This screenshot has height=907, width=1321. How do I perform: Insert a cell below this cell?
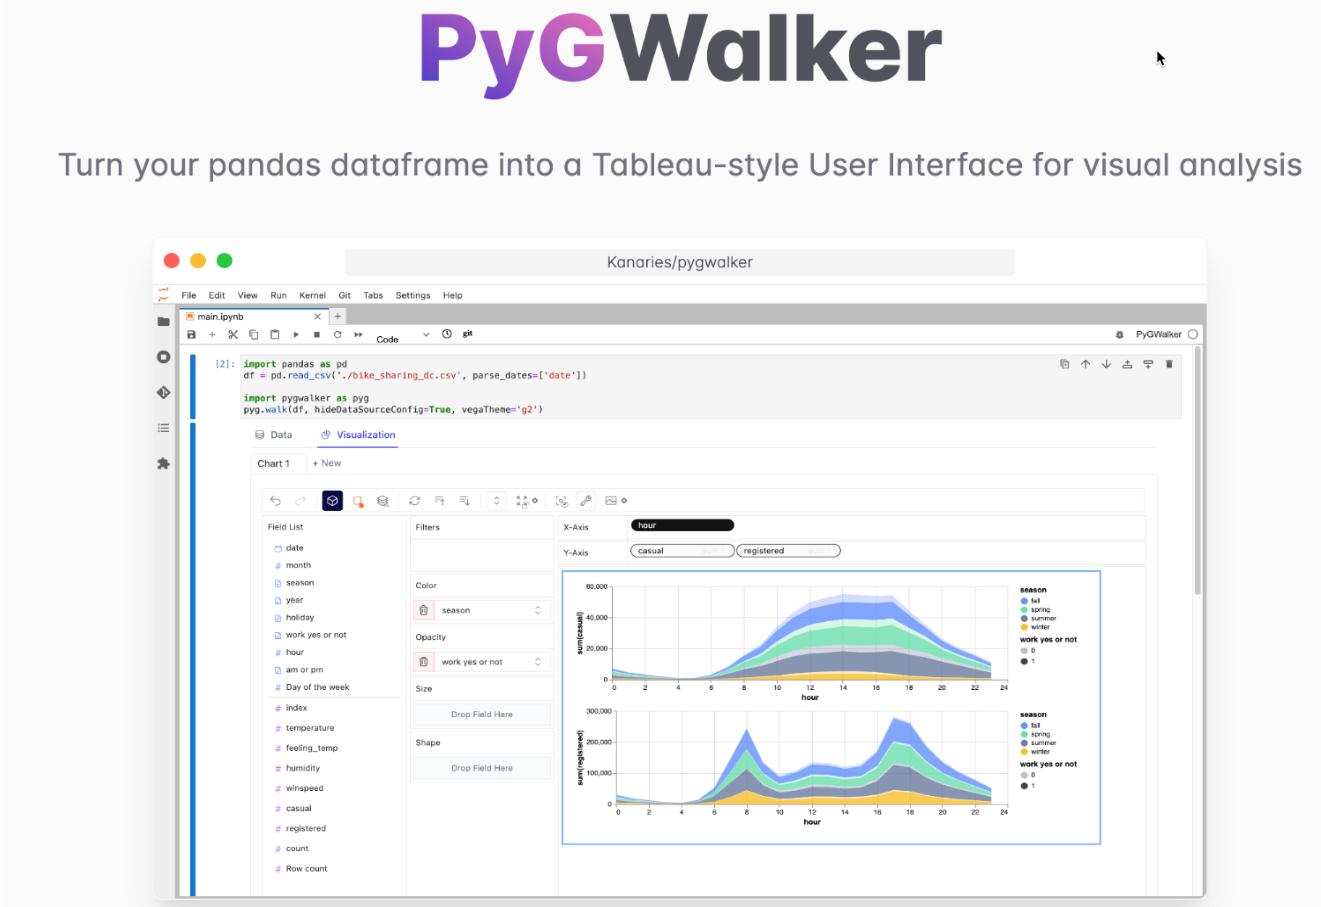(x=1148, y=364)
